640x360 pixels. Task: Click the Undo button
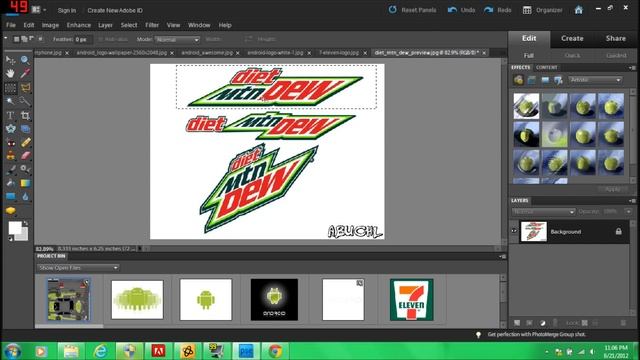[x=462, y=10]
